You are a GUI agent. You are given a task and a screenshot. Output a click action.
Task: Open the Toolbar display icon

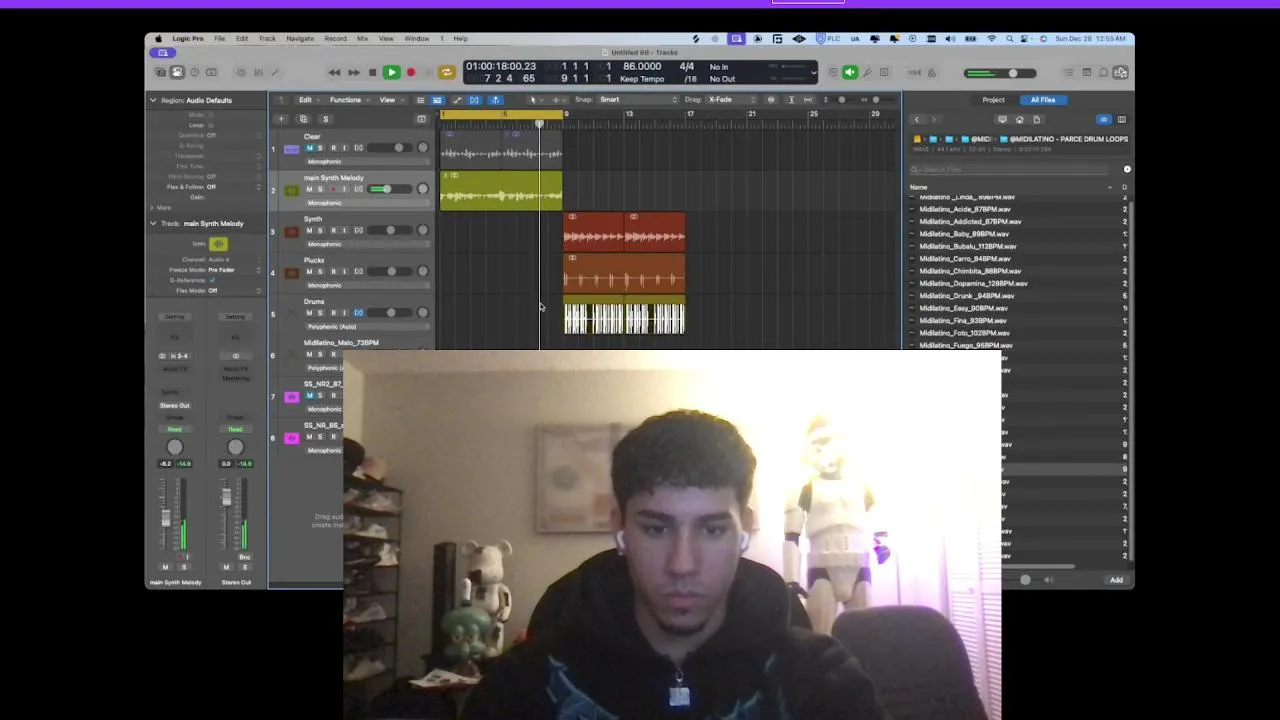[211, 72]
